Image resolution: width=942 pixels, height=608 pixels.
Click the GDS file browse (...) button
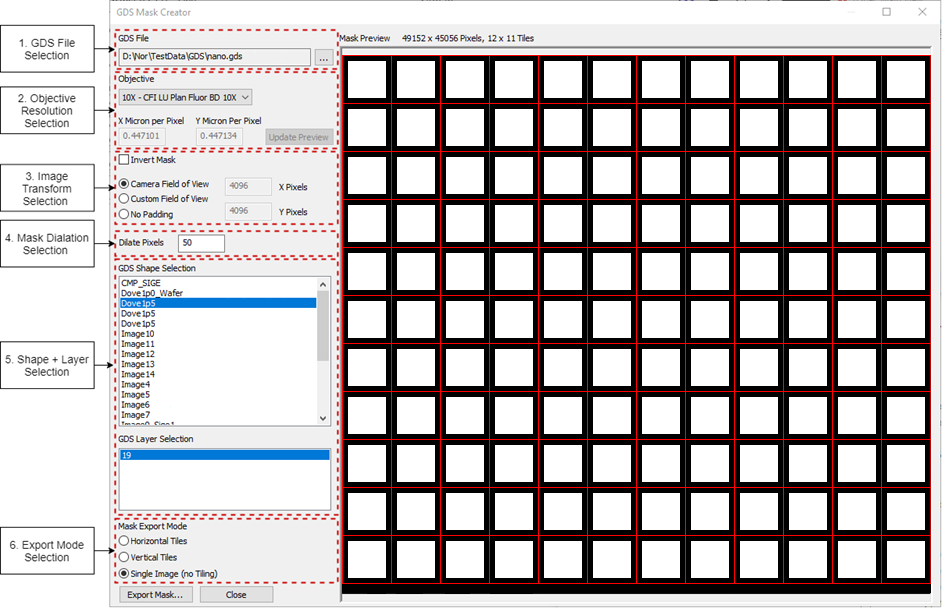(x=323, y=59)
